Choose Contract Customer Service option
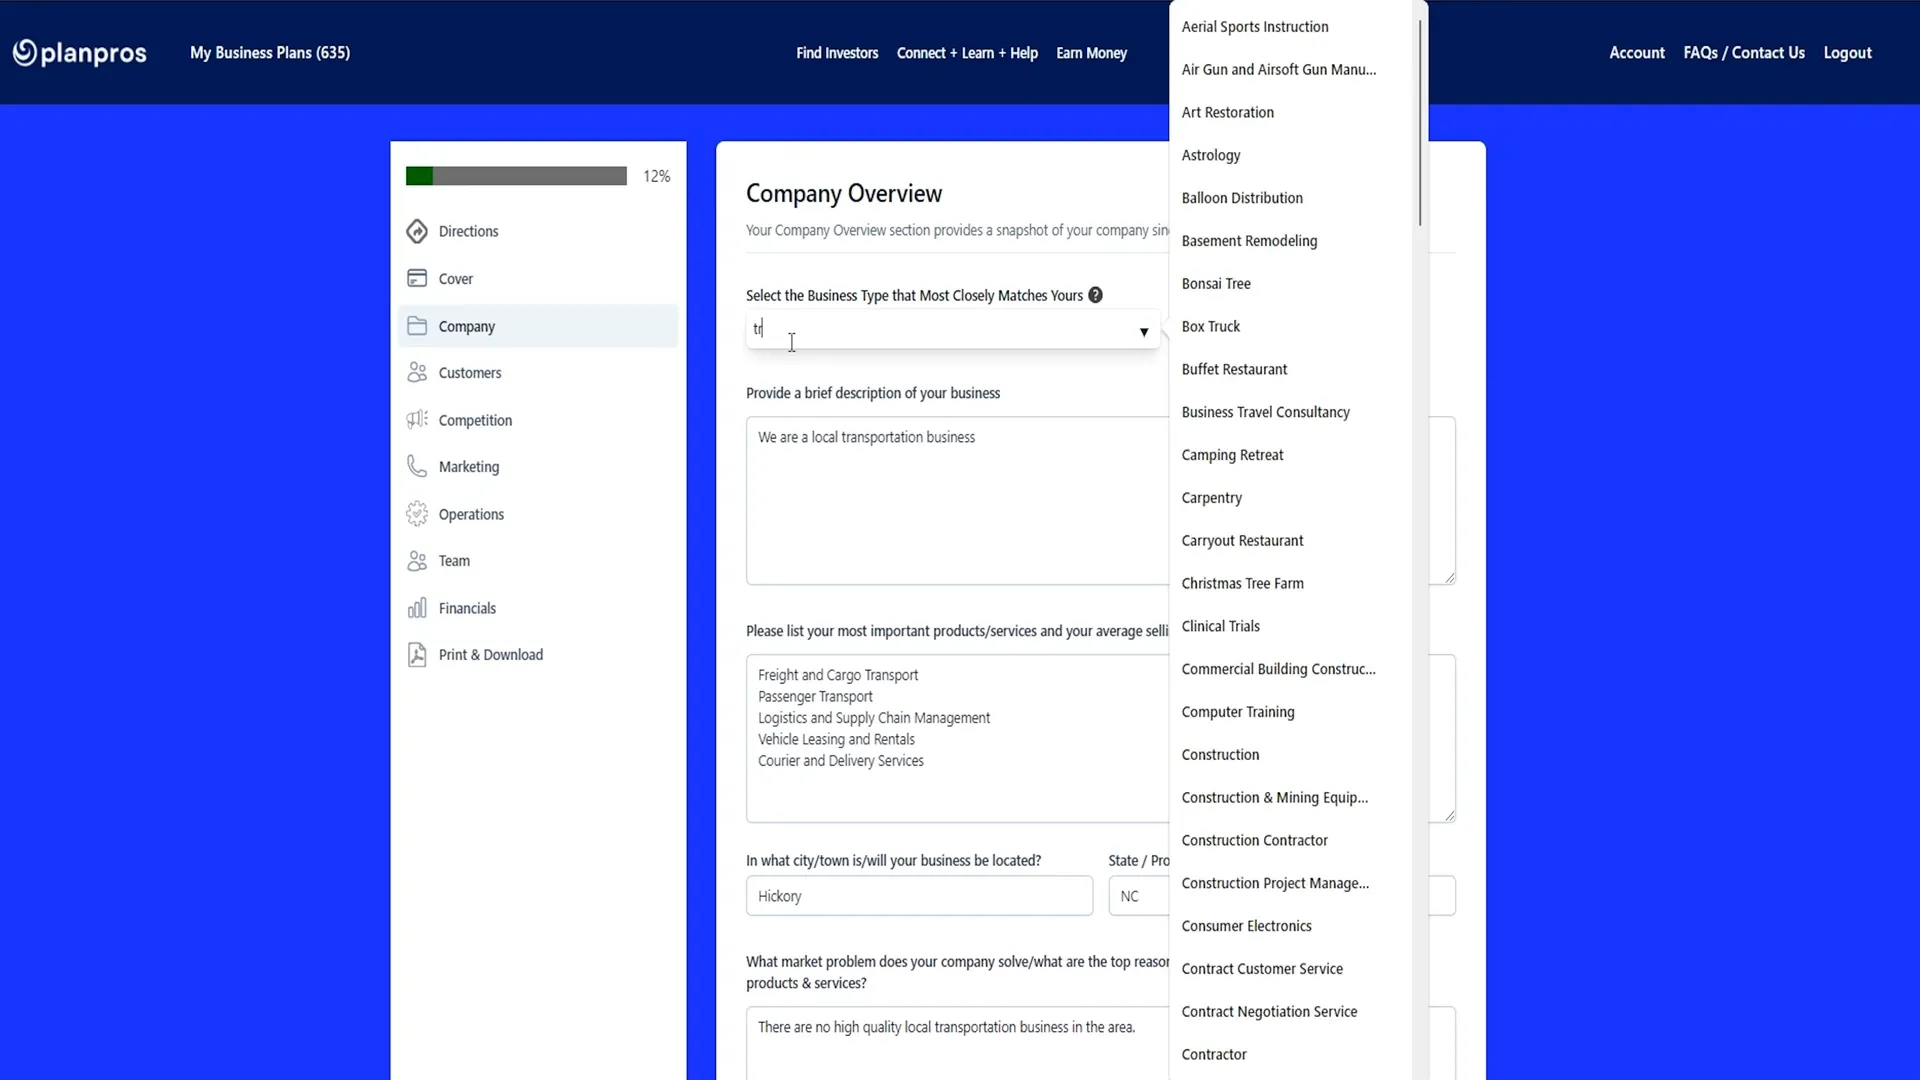The width and height of the screenshot is (1920, 1080). pyautogui.click(x=1290, y=969)
